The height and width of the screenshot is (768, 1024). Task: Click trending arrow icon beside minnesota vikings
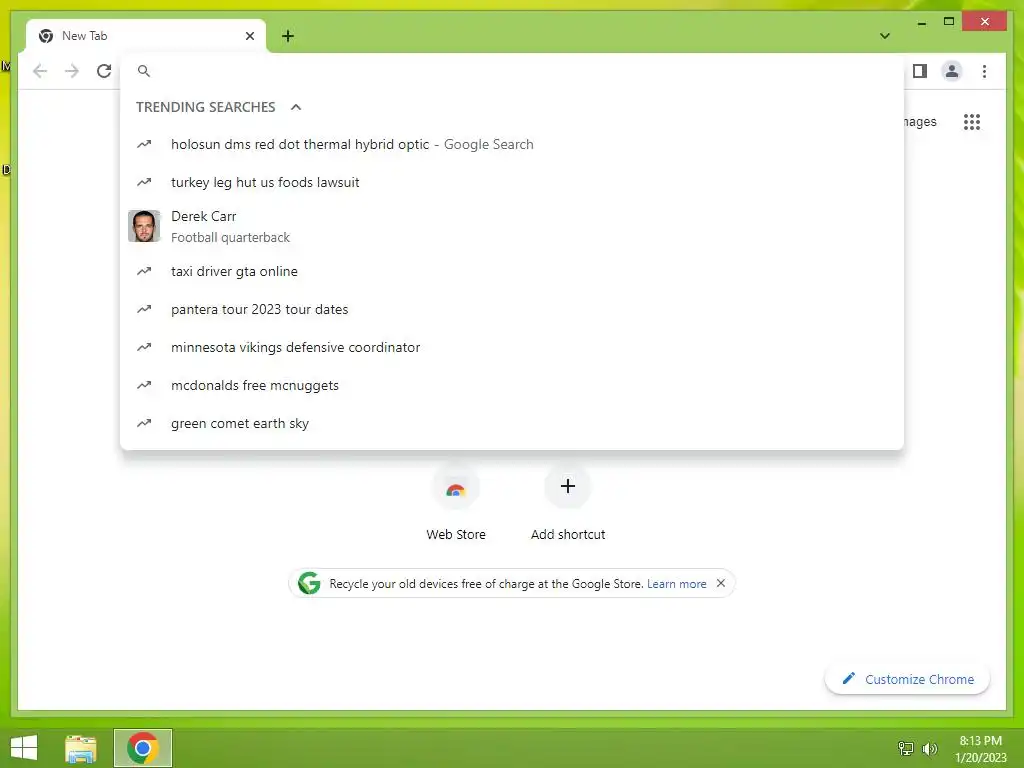pos(144,347)
